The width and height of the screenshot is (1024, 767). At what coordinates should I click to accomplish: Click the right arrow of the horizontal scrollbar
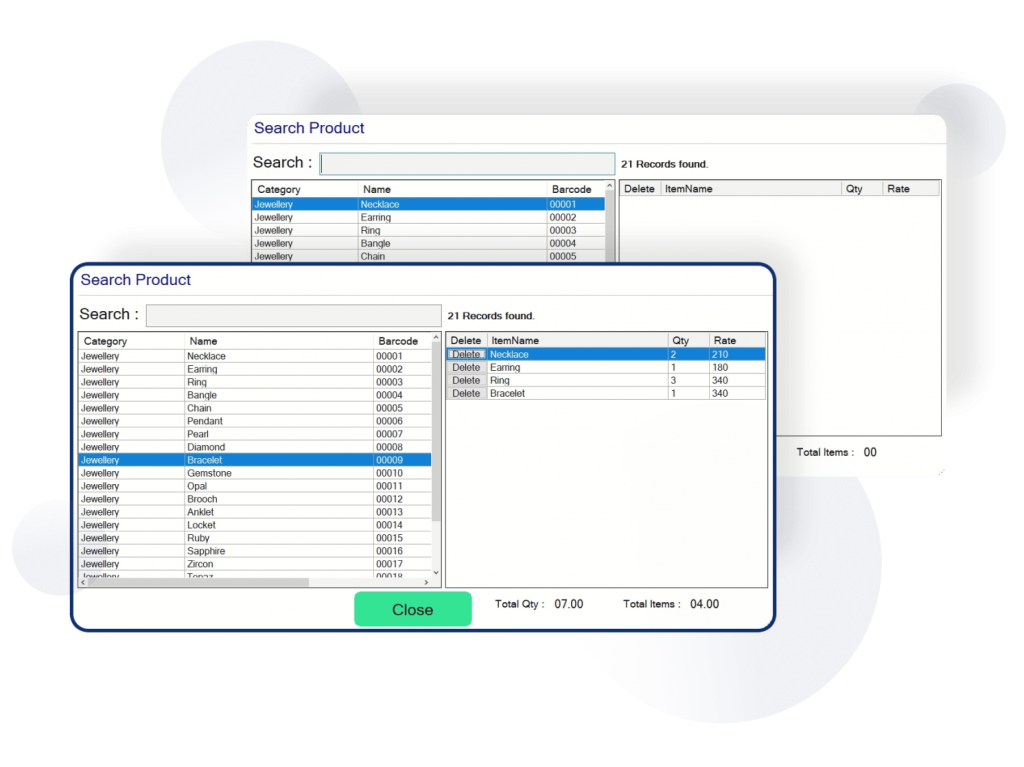click(426, 582)
